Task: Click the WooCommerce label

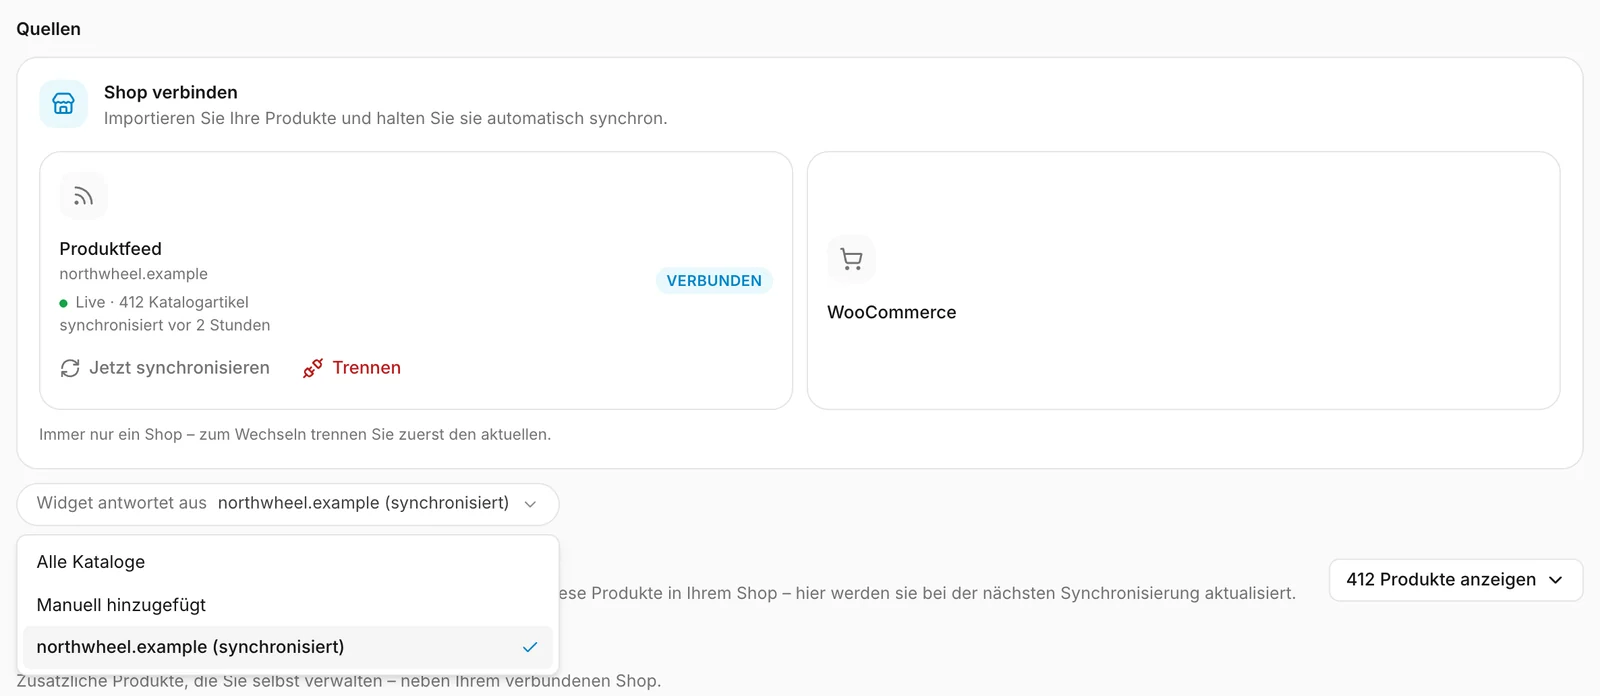Action: pos(891,312)
